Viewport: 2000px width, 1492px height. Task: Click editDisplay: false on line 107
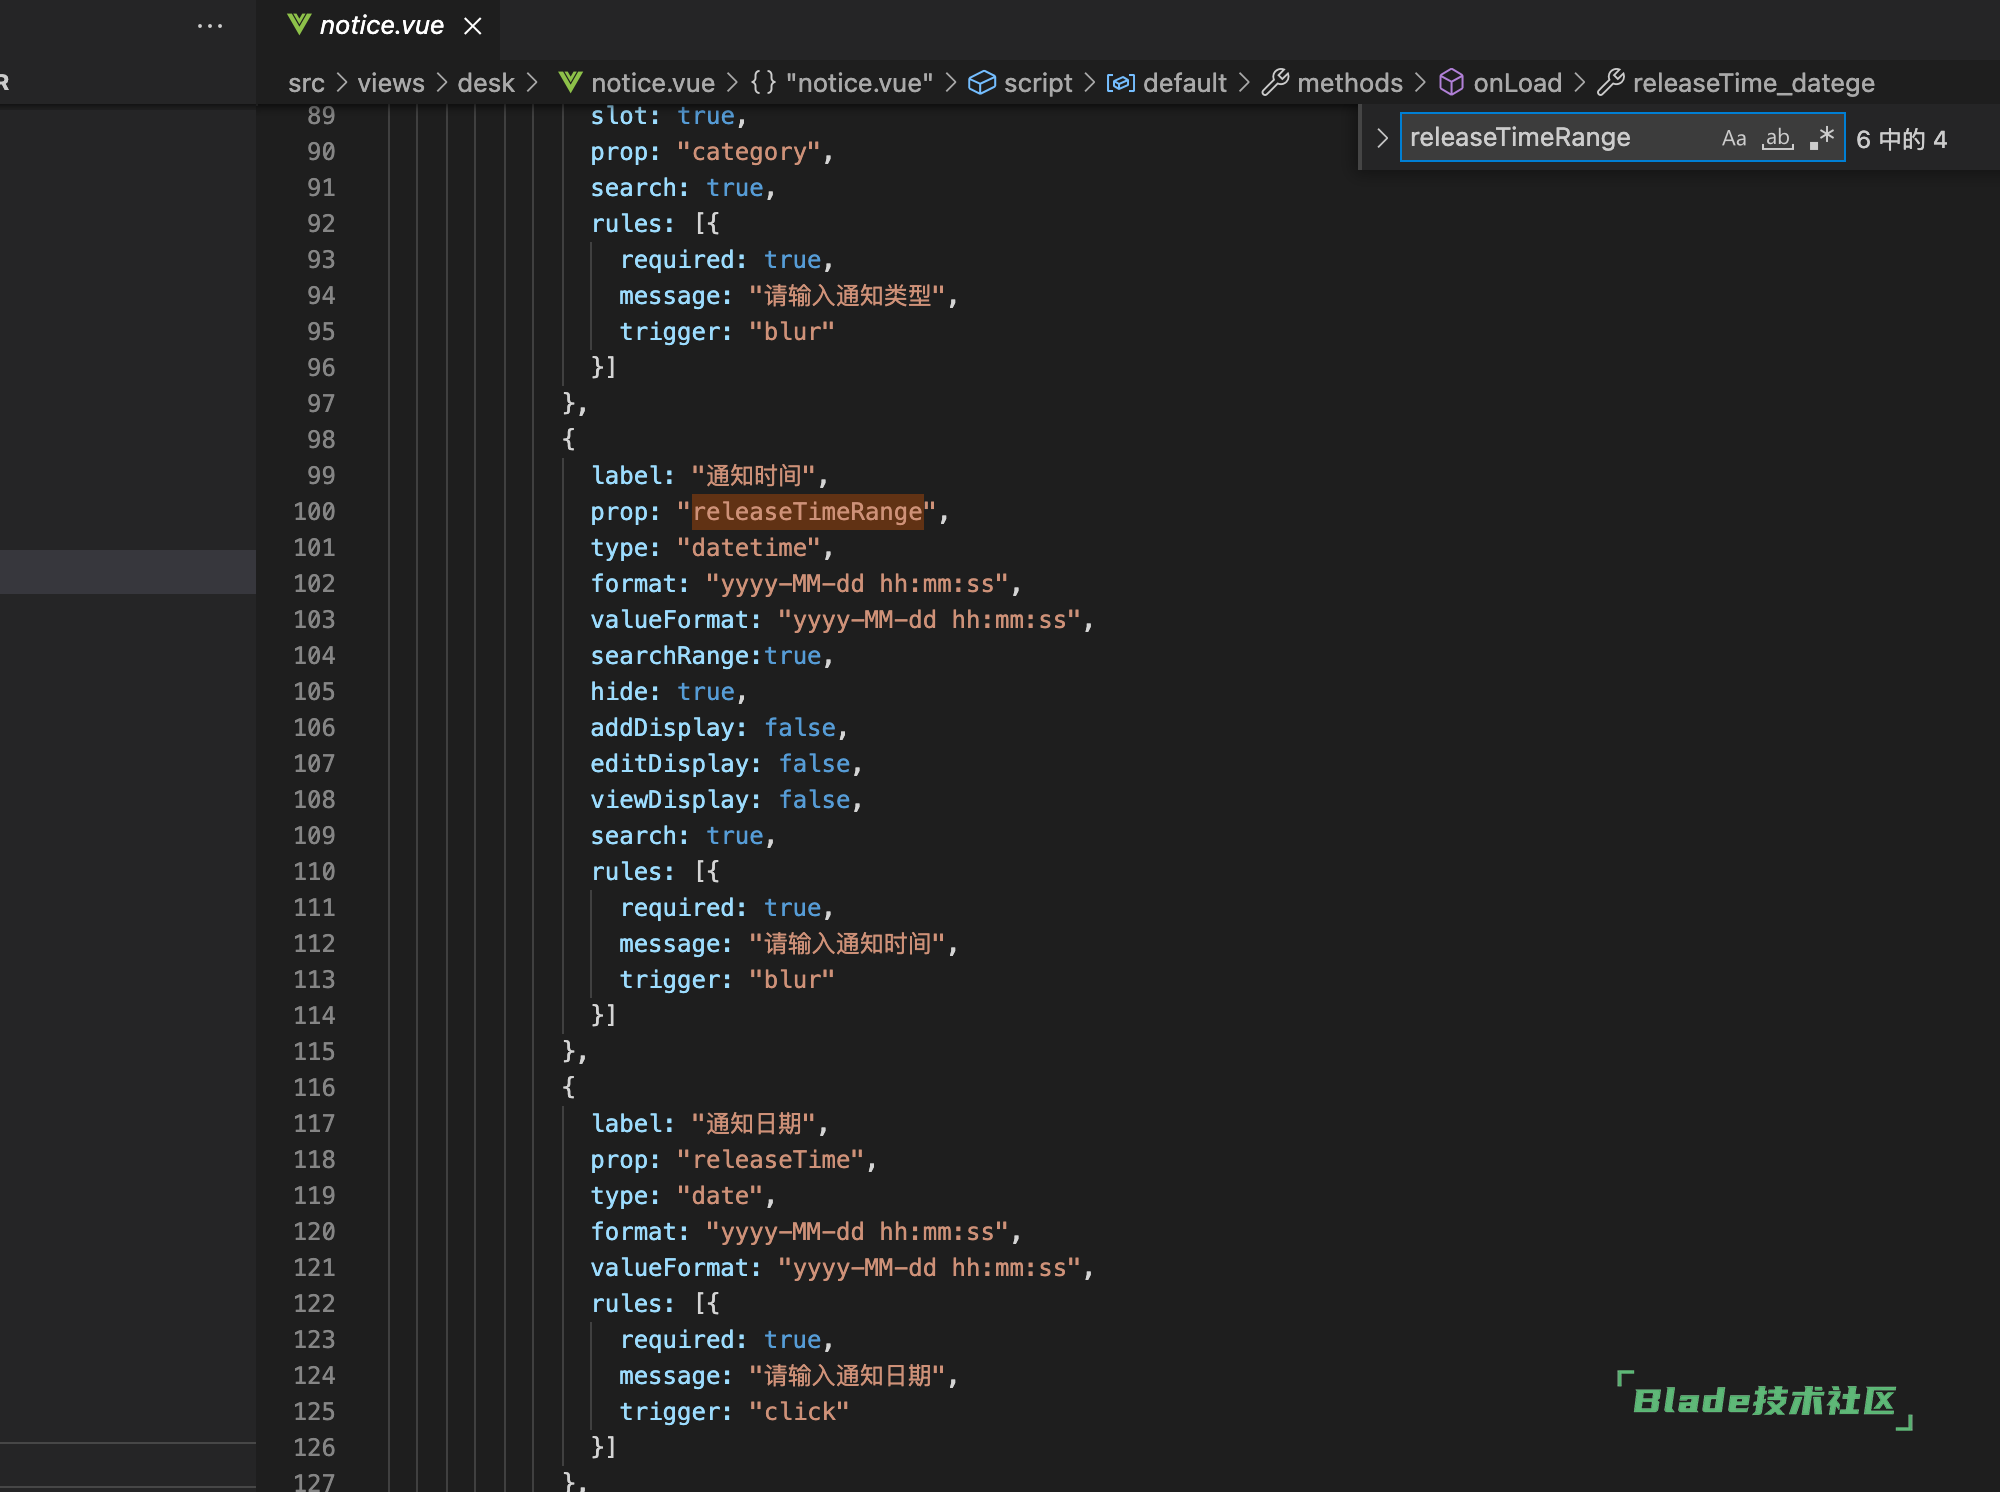(x=720, y=764)
